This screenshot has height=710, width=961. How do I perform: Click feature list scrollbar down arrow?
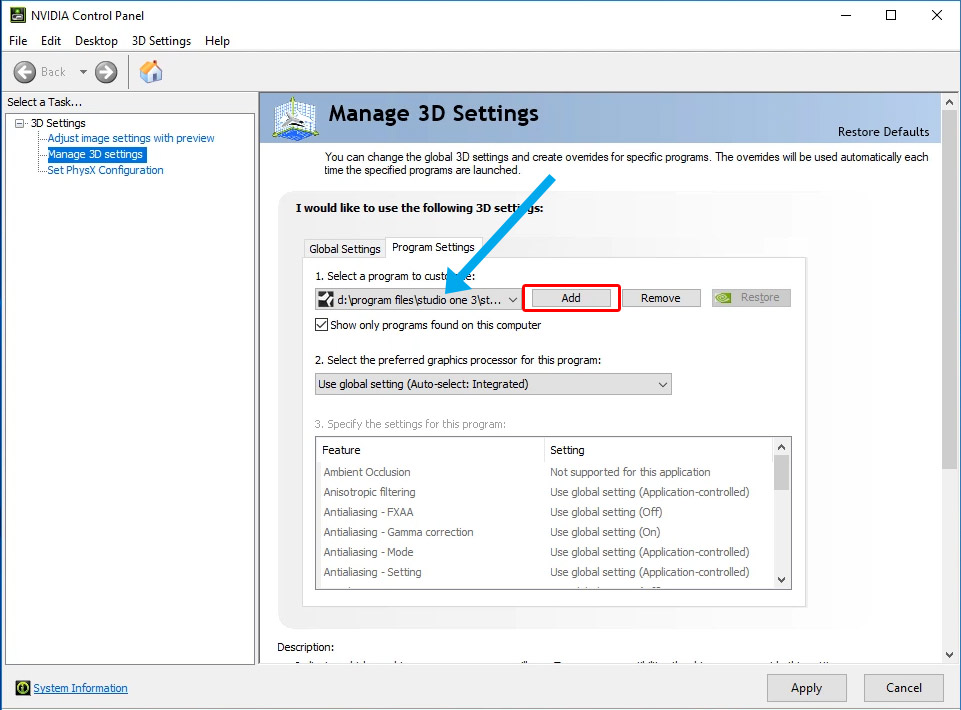[x=781, y=579]
